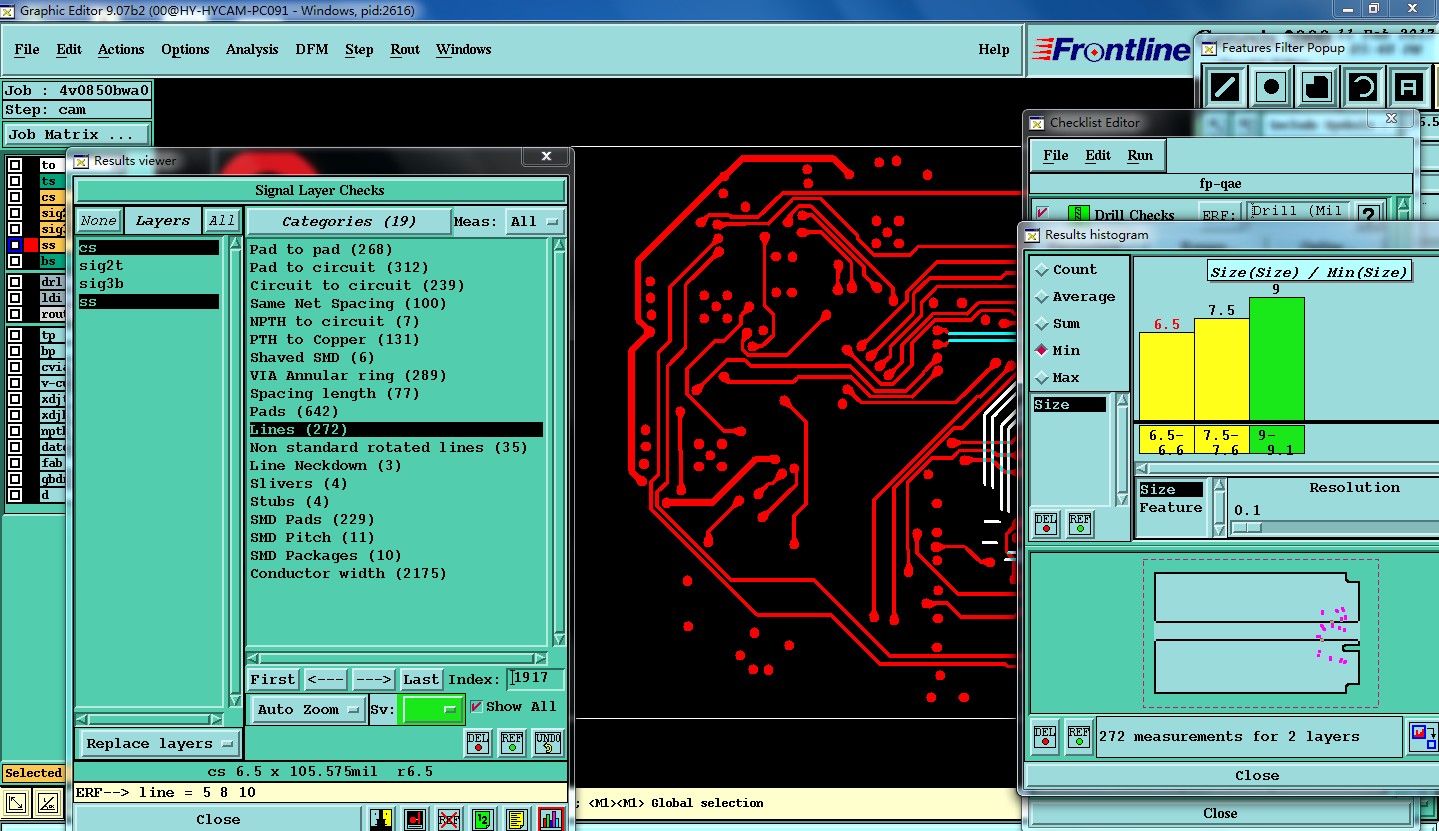Open the Meas: All dropdown
1439x831 pixels.
click(x=536, y=221)
